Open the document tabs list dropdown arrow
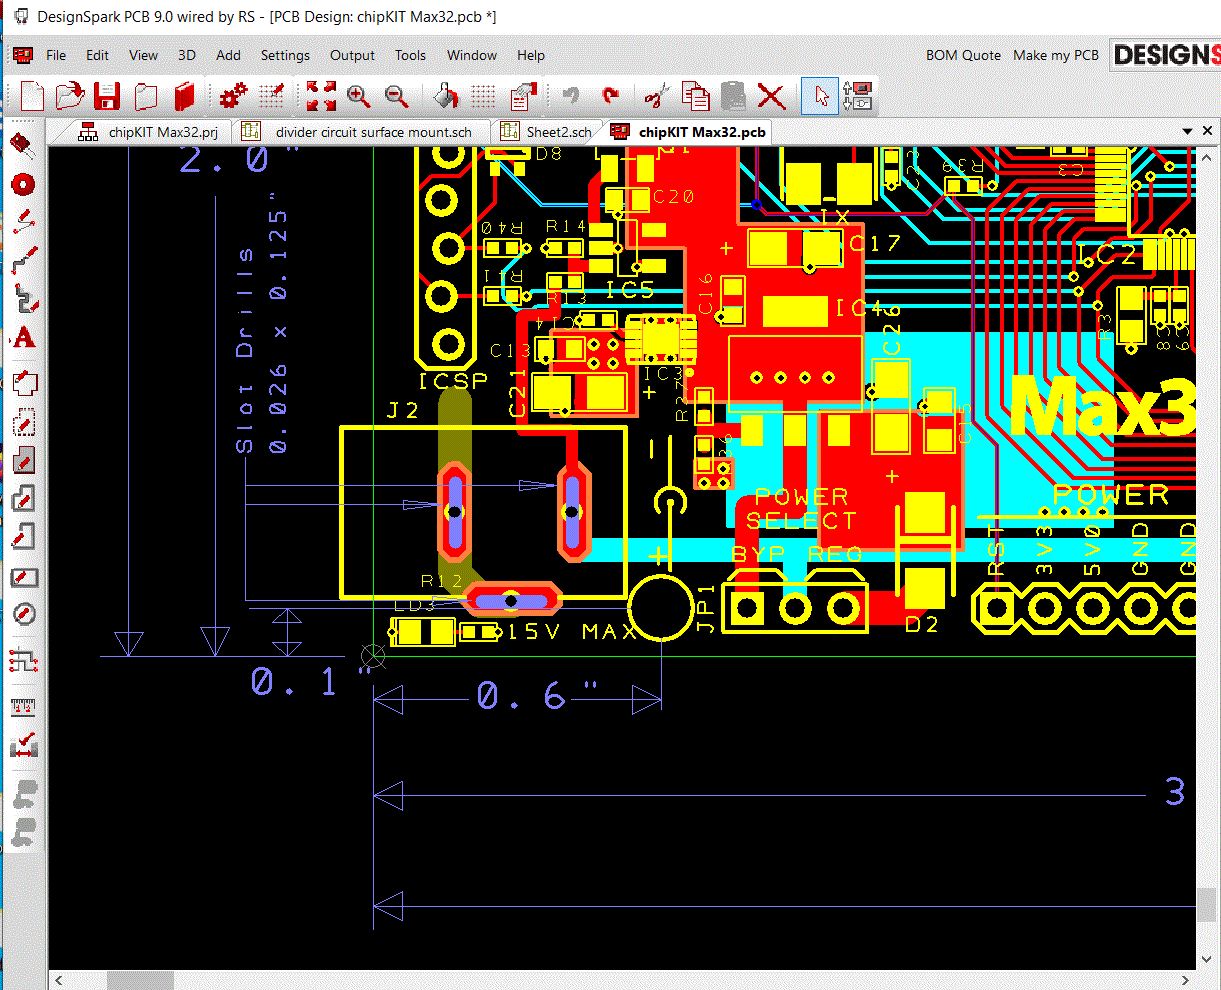The width and height of the screenshot is (1221, 990). [x=1187, y=131]
